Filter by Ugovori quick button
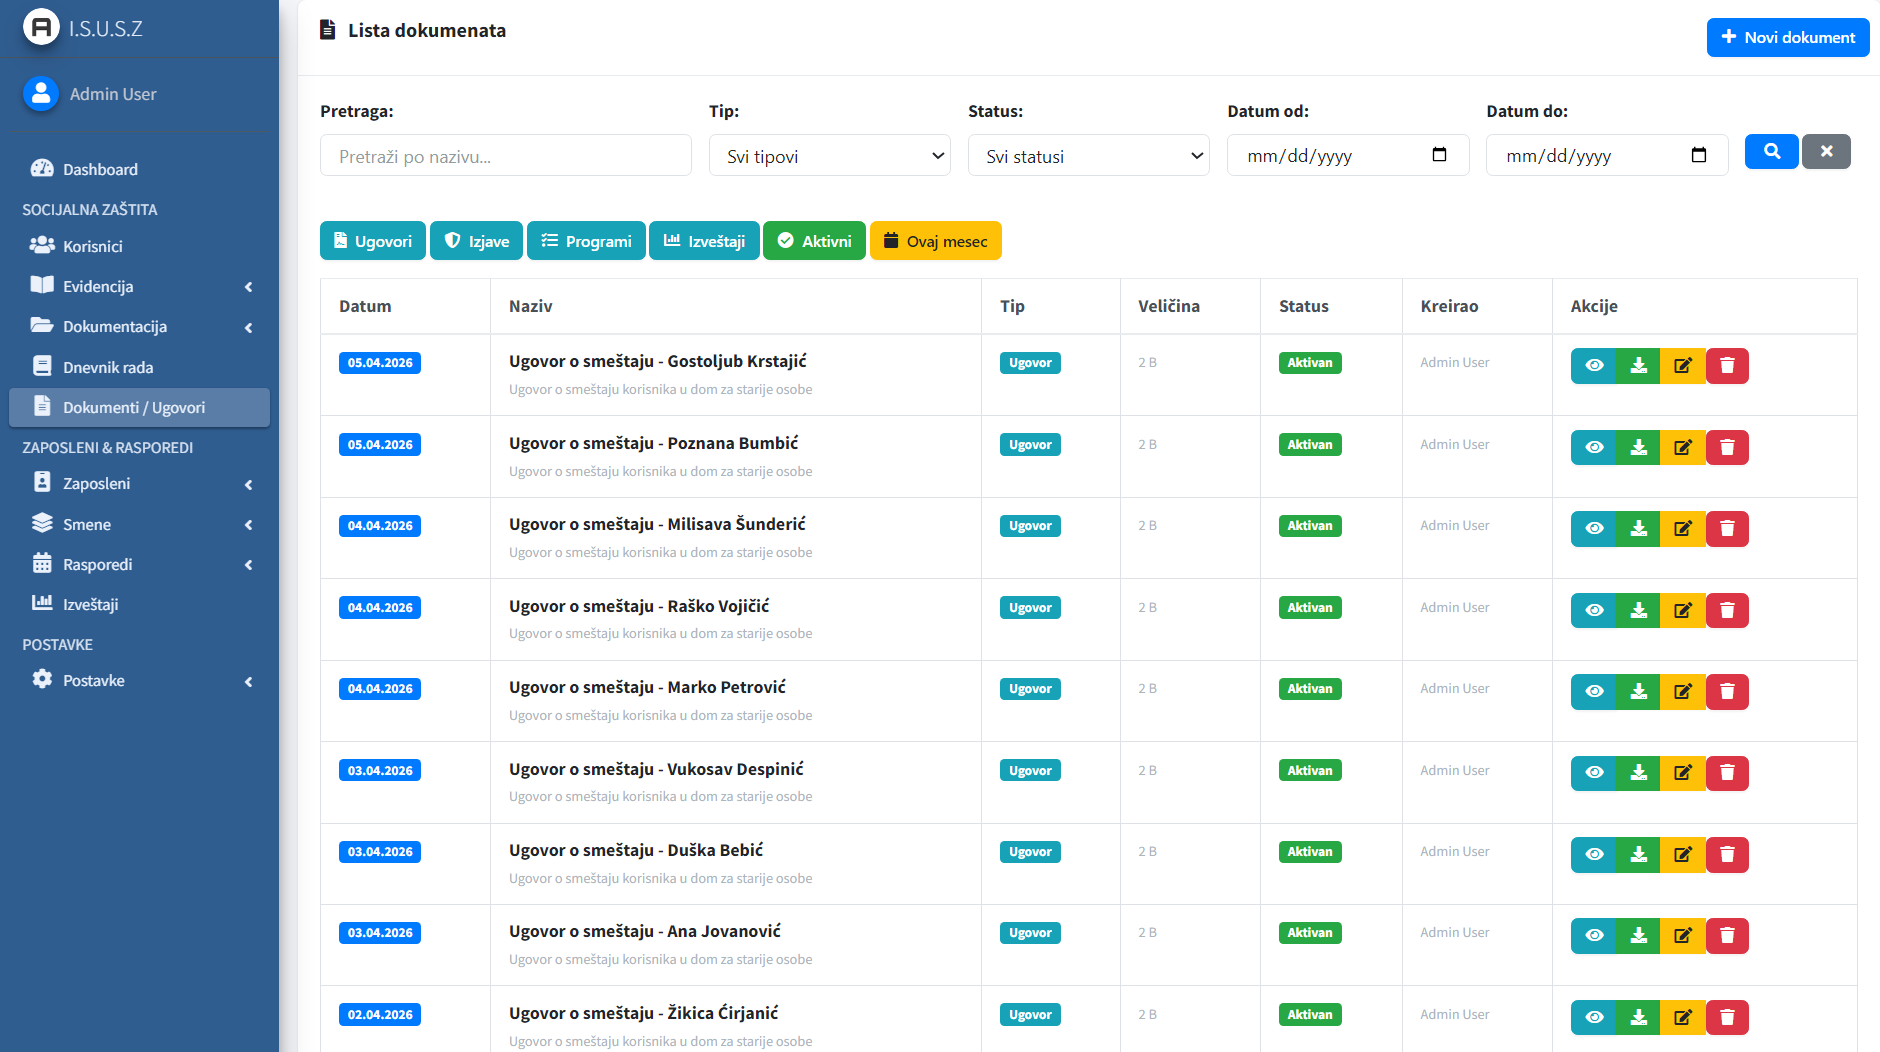This screenshot has height=1052, width=1880. (x=373, y=241)
